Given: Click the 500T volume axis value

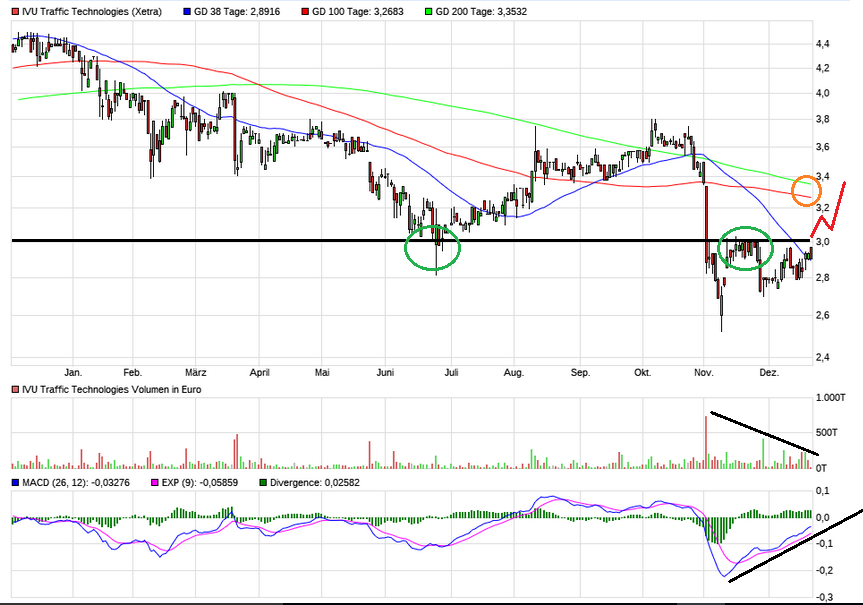Looking at the screenshot, I should click(827, 433).
